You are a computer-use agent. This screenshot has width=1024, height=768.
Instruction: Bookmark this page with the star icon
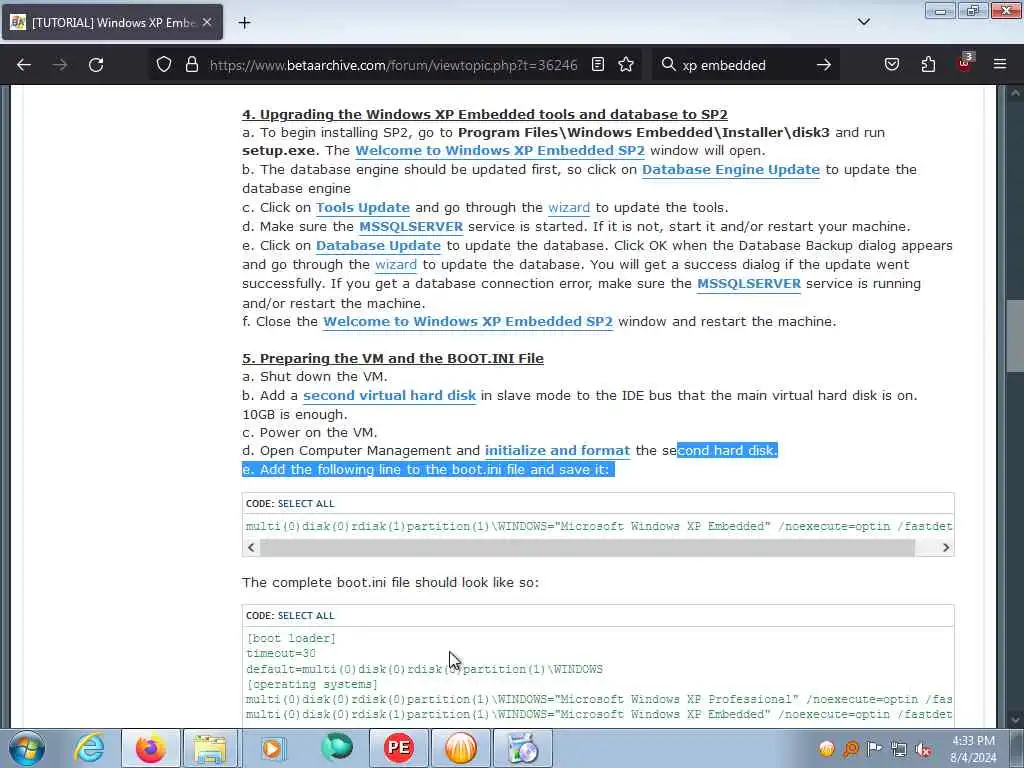click(626, 65)
